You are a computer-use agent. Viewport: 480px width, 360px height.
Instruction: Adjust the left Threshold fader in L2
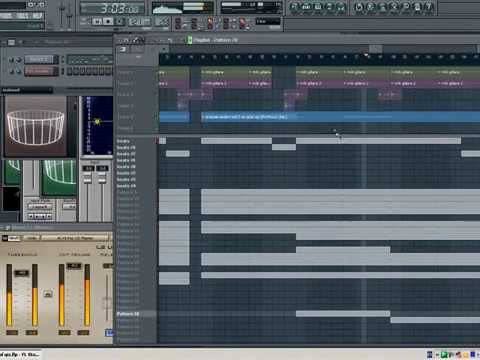(x=9, y=295)
